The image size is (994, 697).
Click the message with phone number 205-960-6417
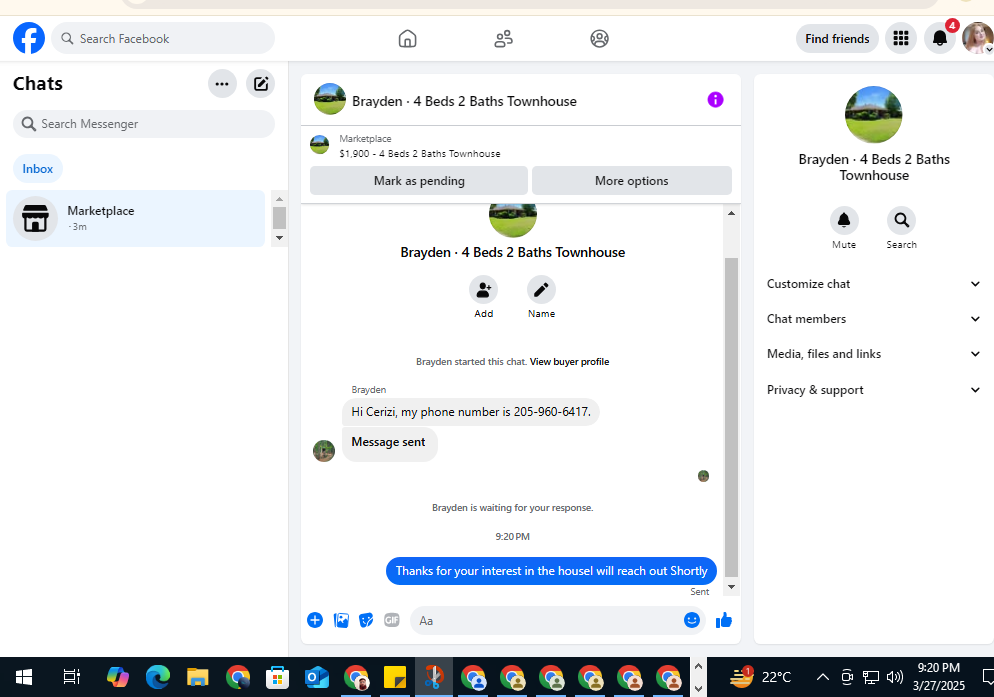point(470,412)
